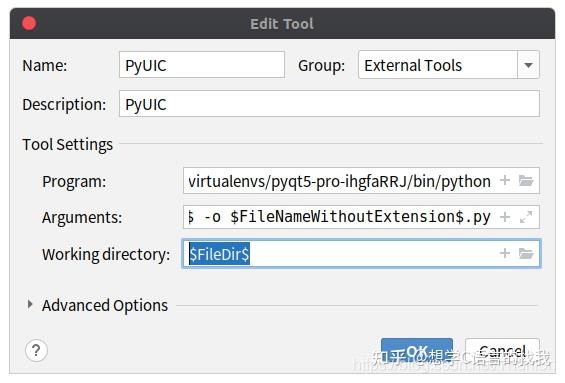The width and height of the screenshot is (565, 383).
Task: Close the Edit Tool dialog window
Action: click(x=29, y=23)
